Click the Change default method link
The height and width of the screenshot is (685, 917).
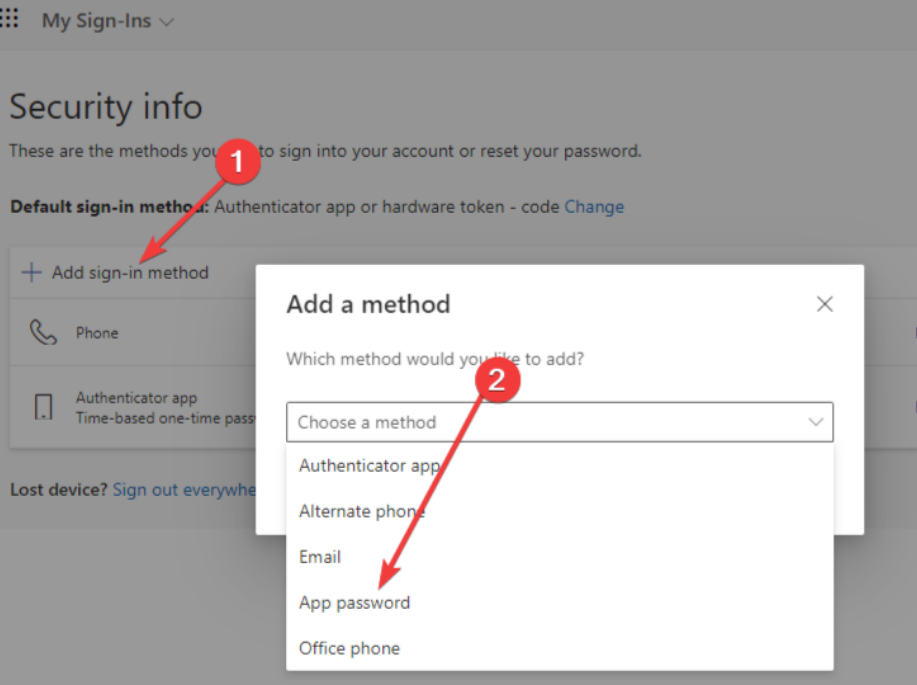click(x=594, y=207)
